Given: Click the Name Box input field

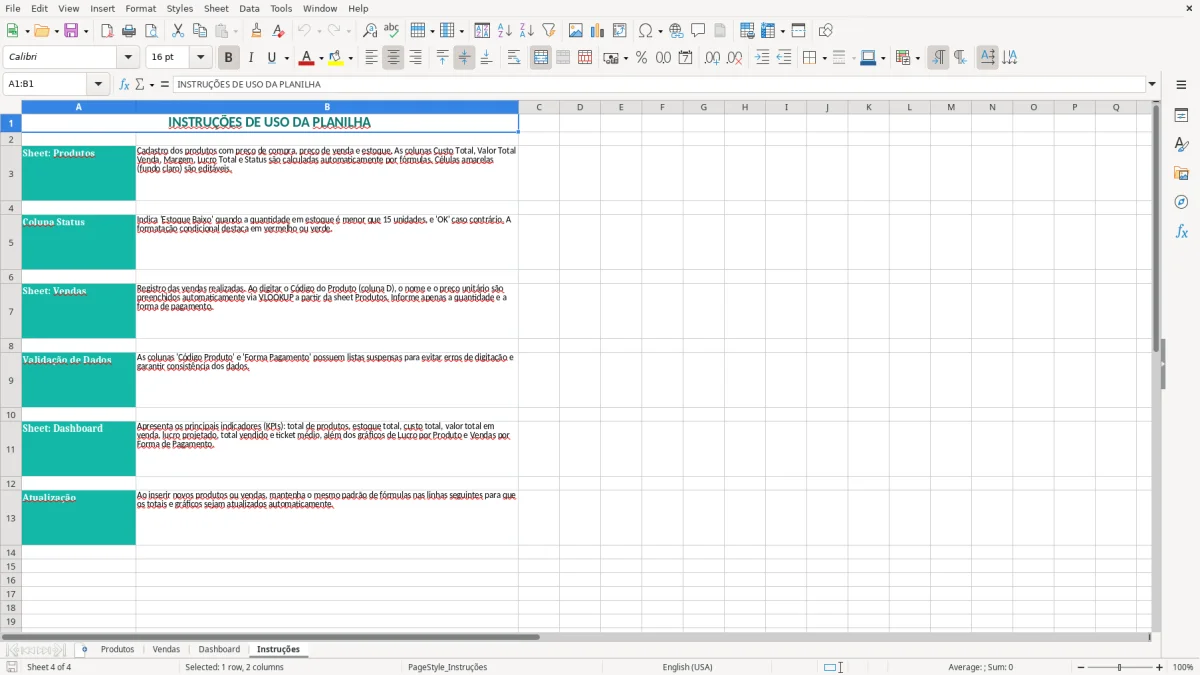Looking at the screenshot, I should [46, 85].
